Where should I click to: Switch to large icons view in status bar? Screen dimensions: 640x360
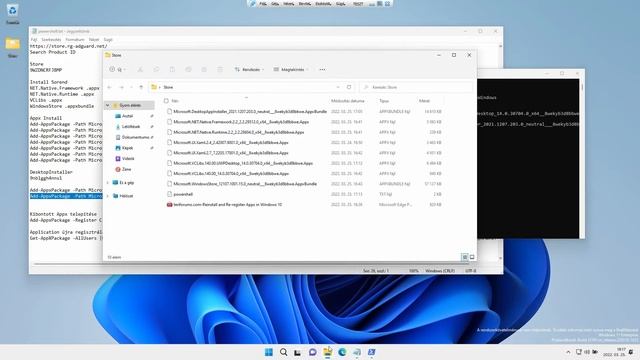(x=472, y=257)
